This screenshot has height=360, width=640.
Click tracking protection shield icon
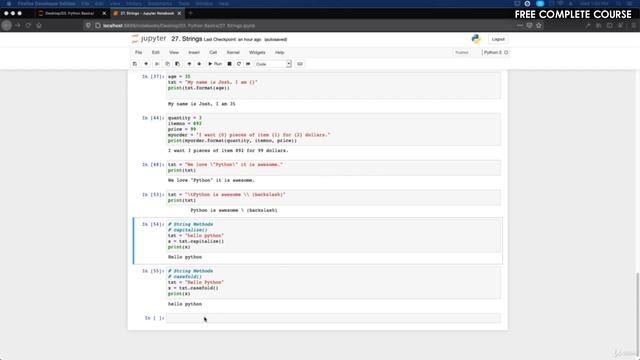(88, 25)
